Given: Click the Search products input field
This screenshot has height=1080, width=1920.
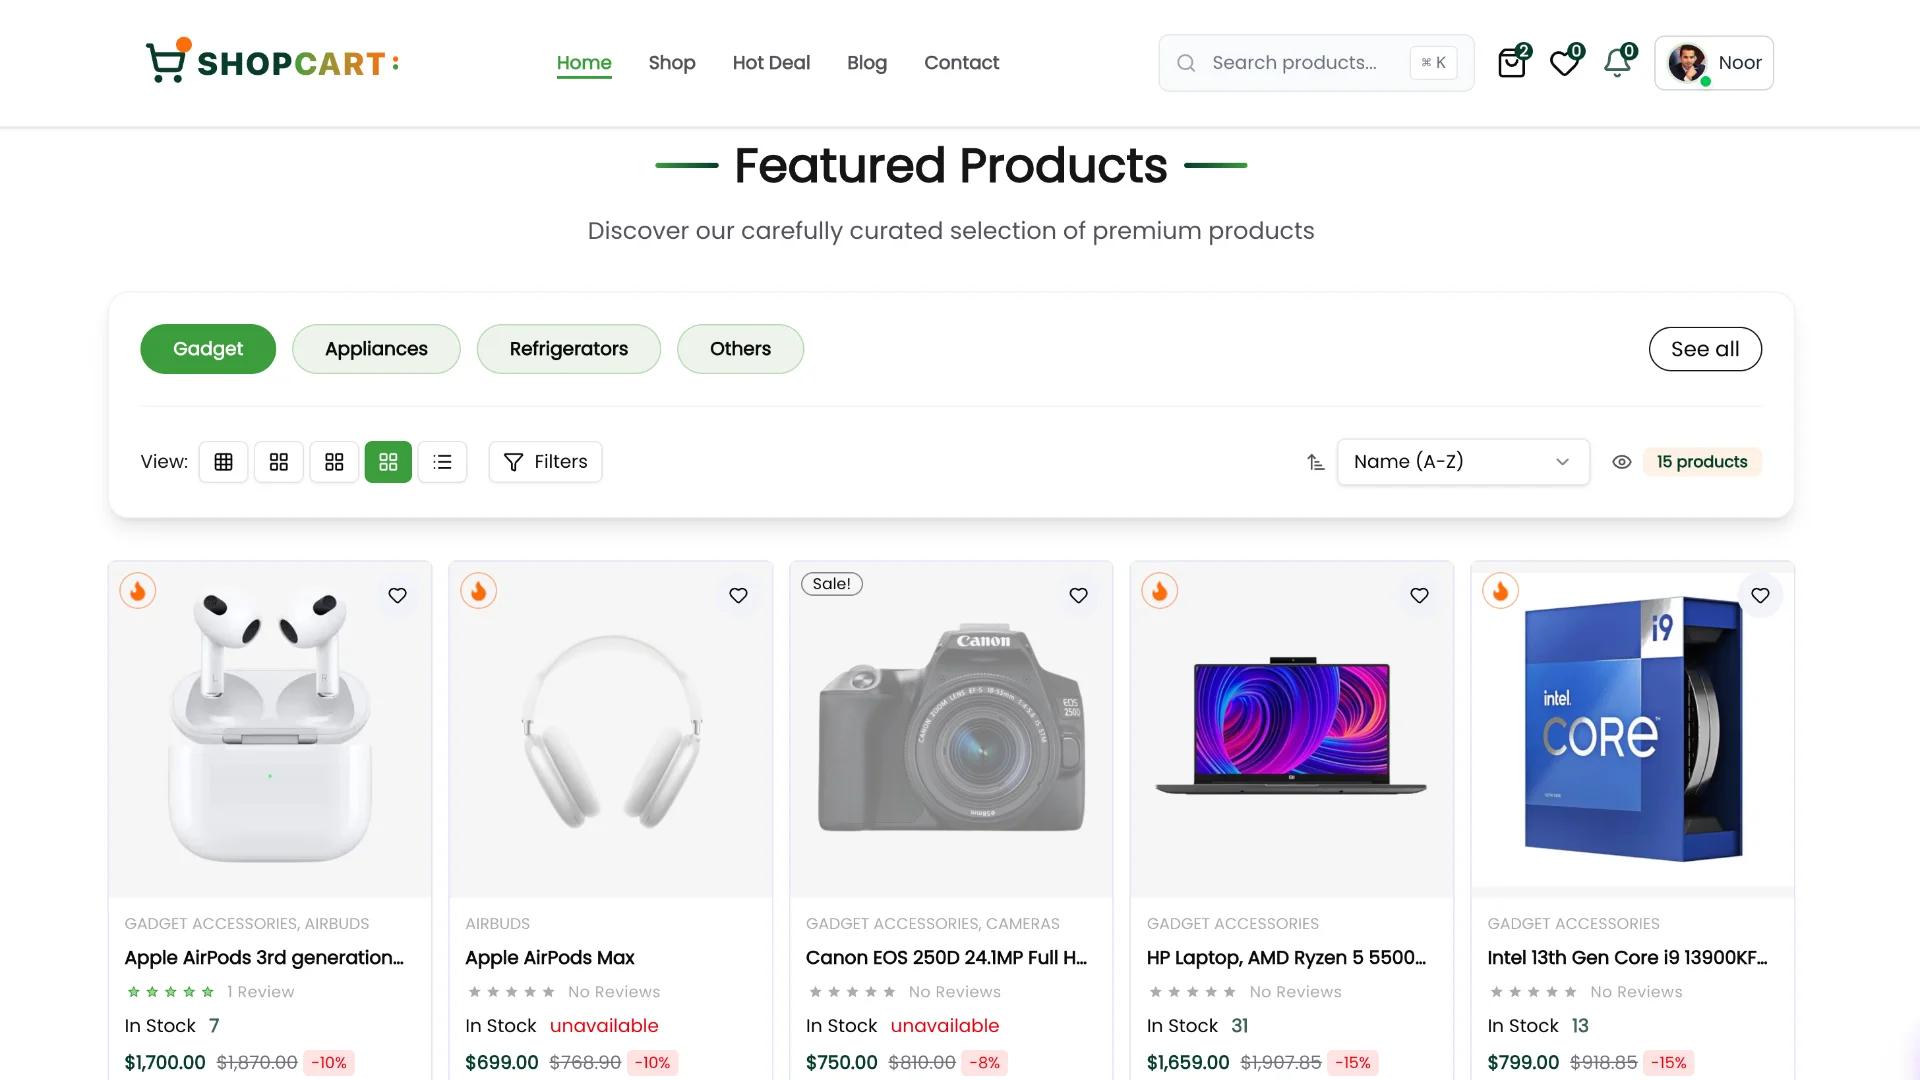Looking at the screenshot, I should (x=1316, y=63).
